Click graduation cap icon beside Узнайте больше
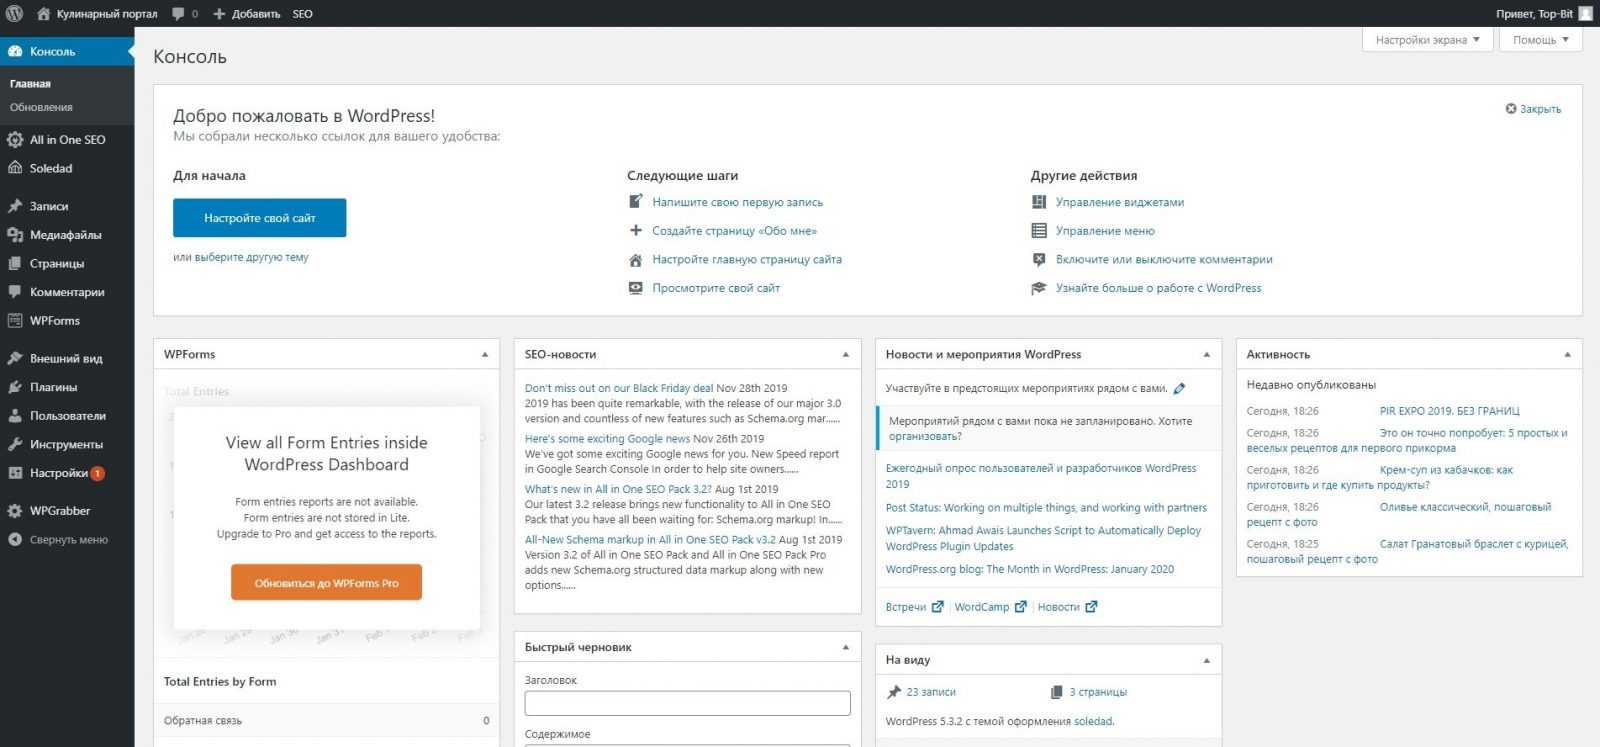This screenshot has height=747, width=1600. 1039,288
